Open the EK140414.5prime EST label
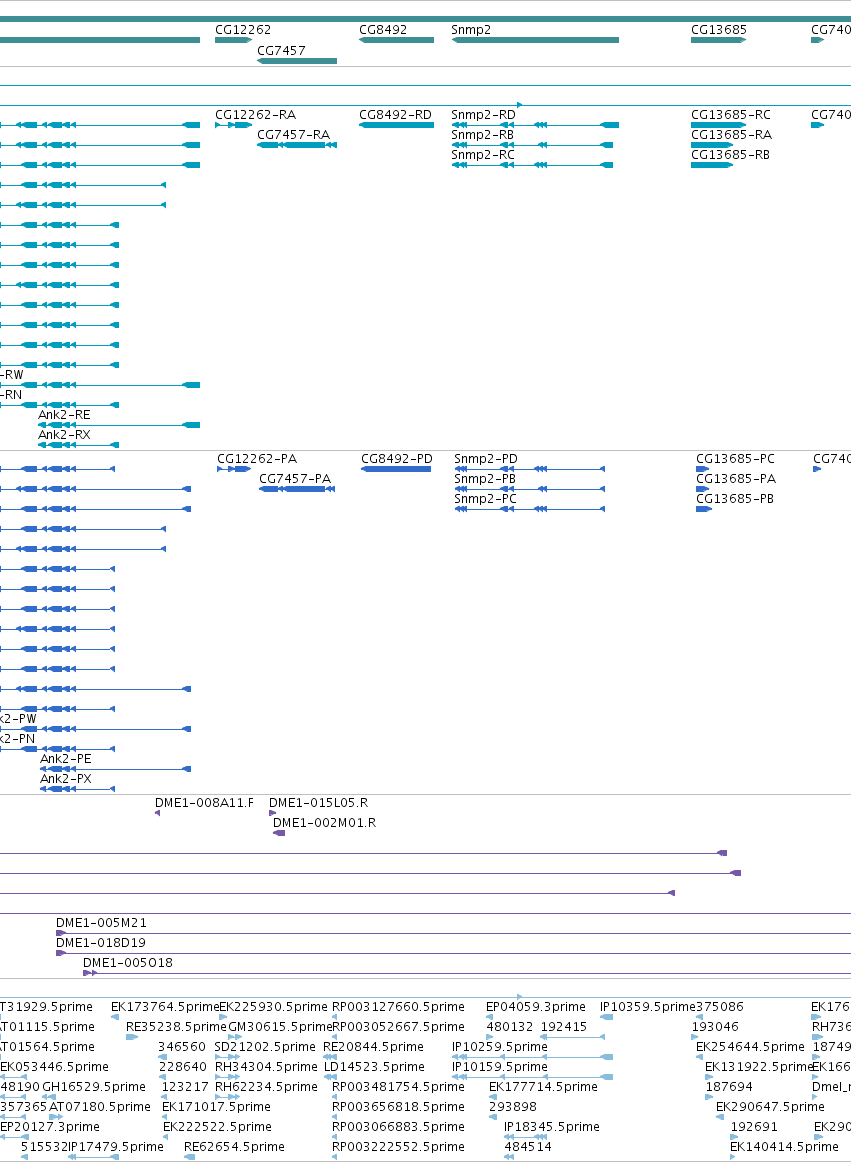The height and width of the screenshot is (1162, 851). [x=785, y=1147]
